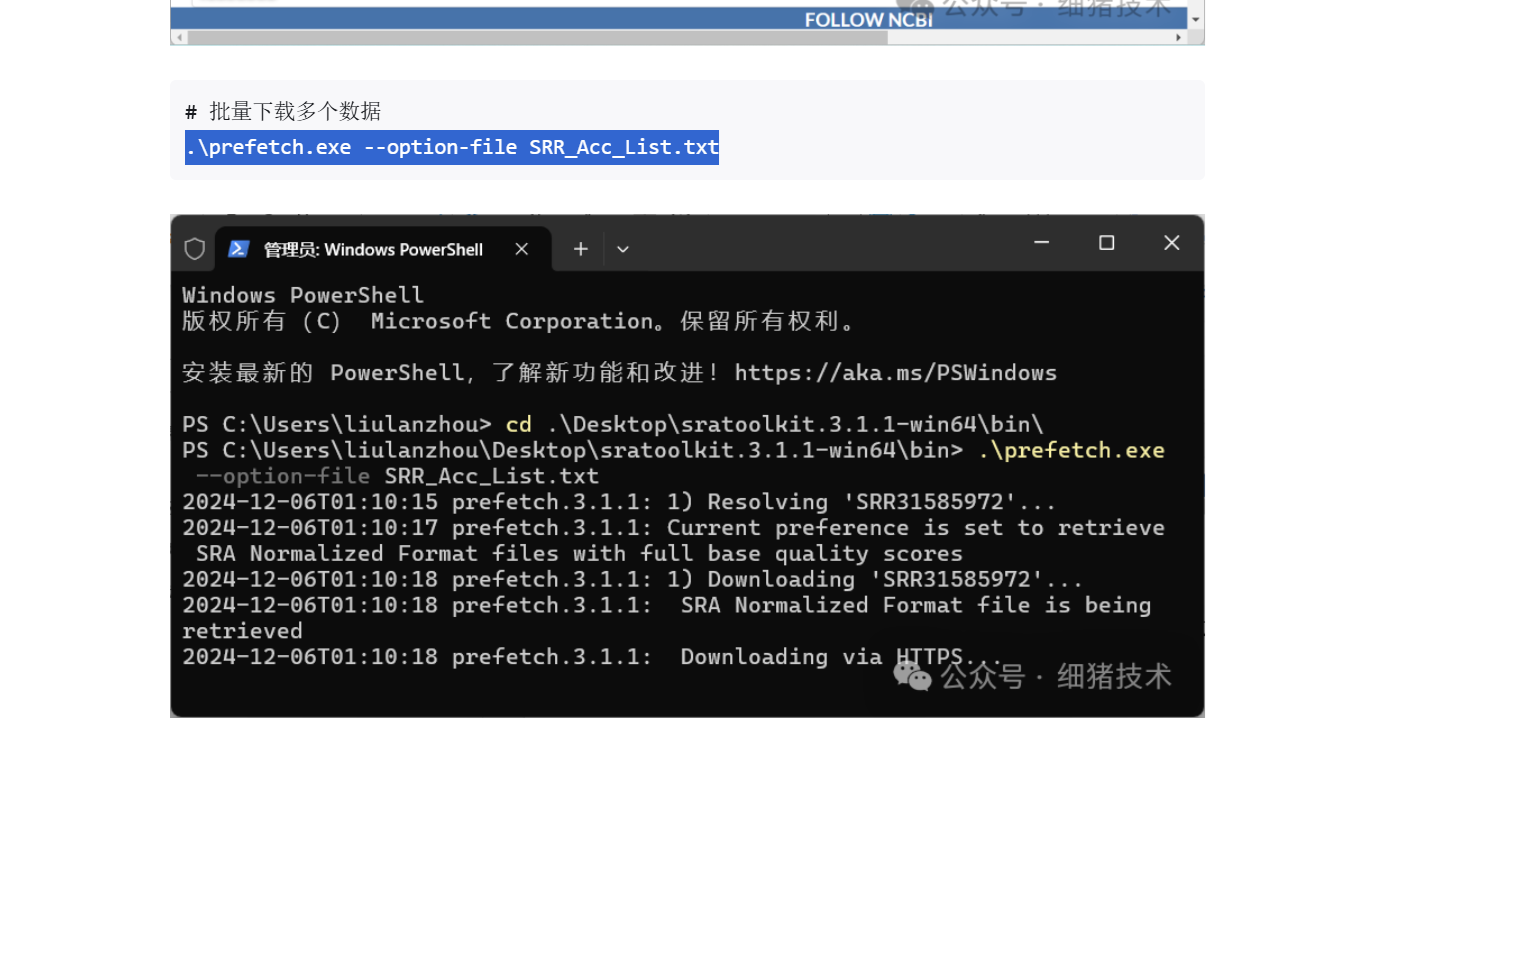1536x960 pixels.
Task: Maximize the PowerShell window
Action: pos(1106,243)
